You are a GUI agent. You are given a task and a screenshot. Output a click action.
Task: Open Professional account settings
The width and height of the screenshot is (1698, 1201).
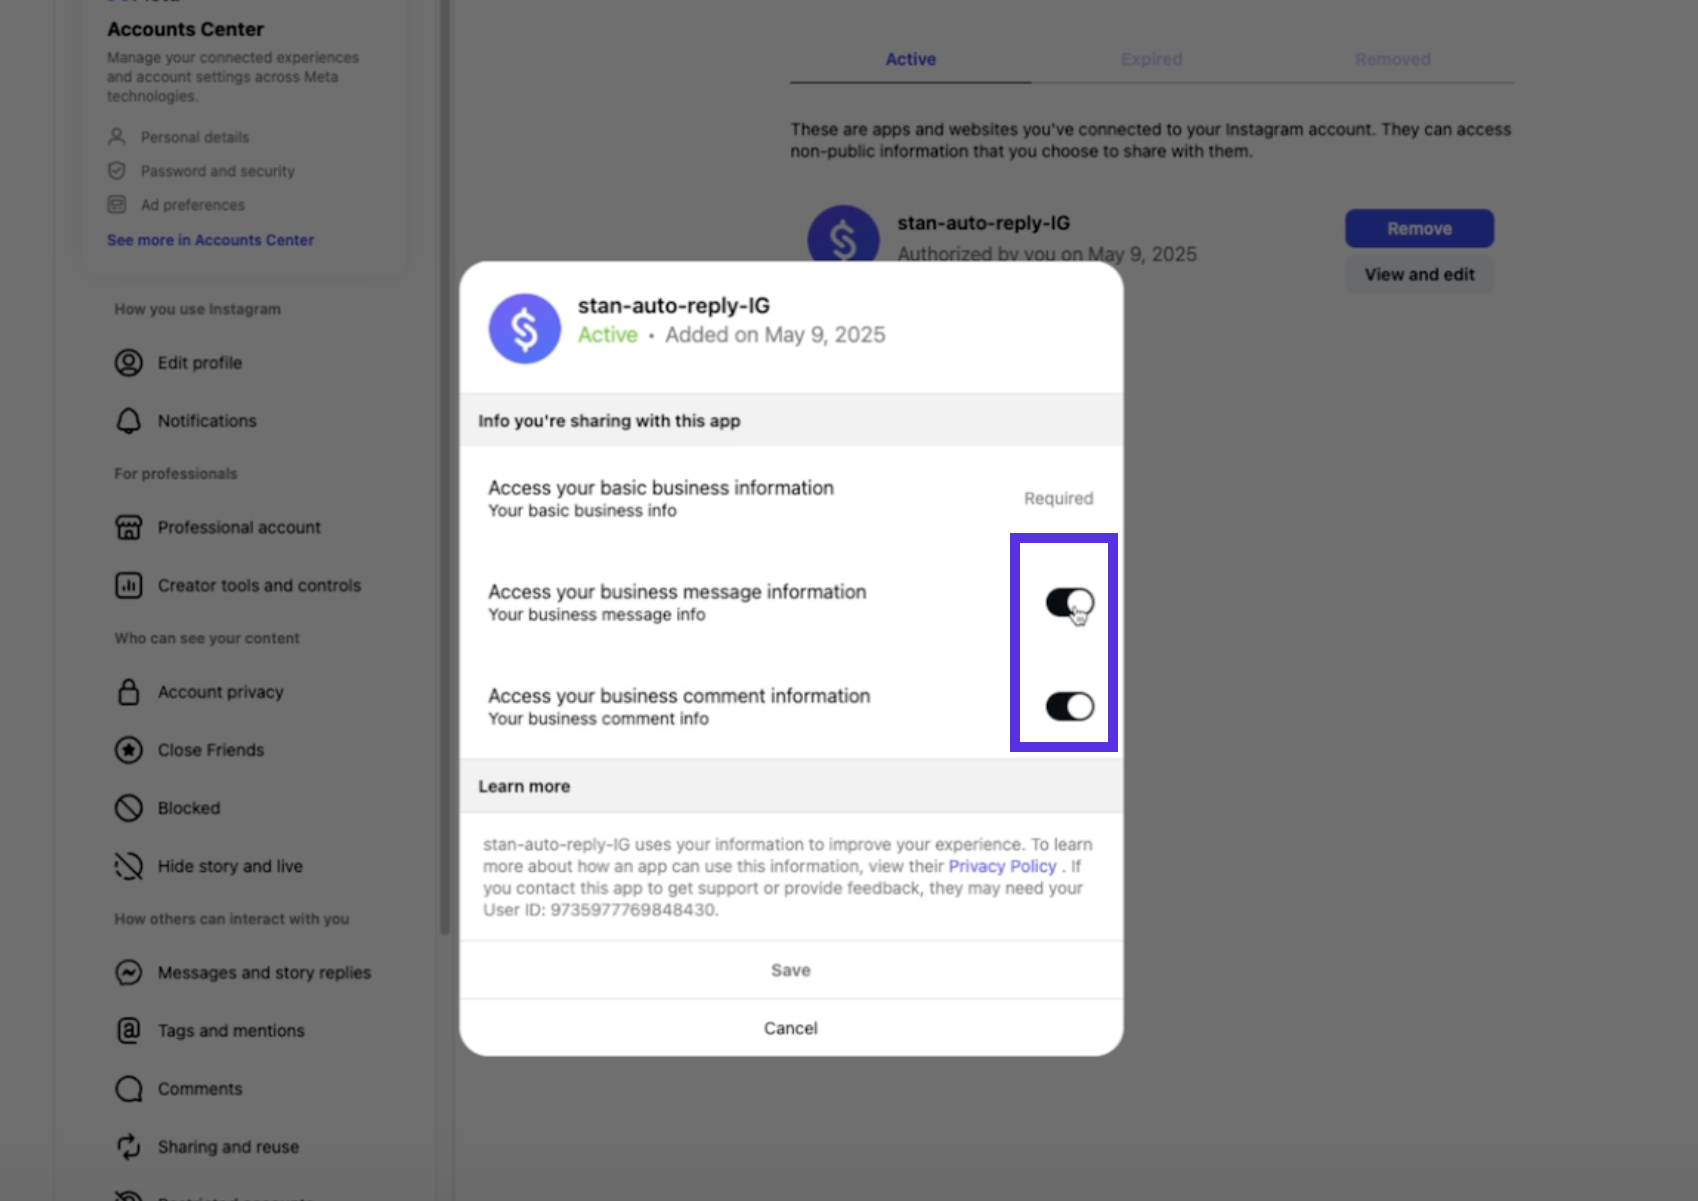[x=239, y=527]
